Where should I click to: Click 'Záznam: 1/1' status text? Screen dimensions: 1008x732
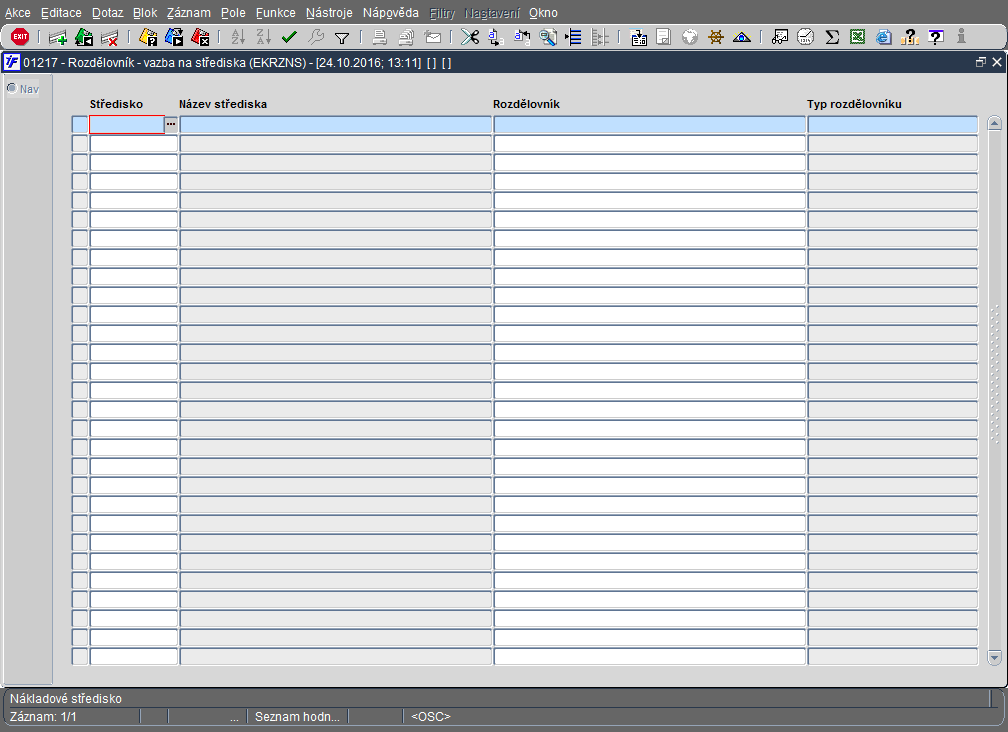click(x=43, y=717)
